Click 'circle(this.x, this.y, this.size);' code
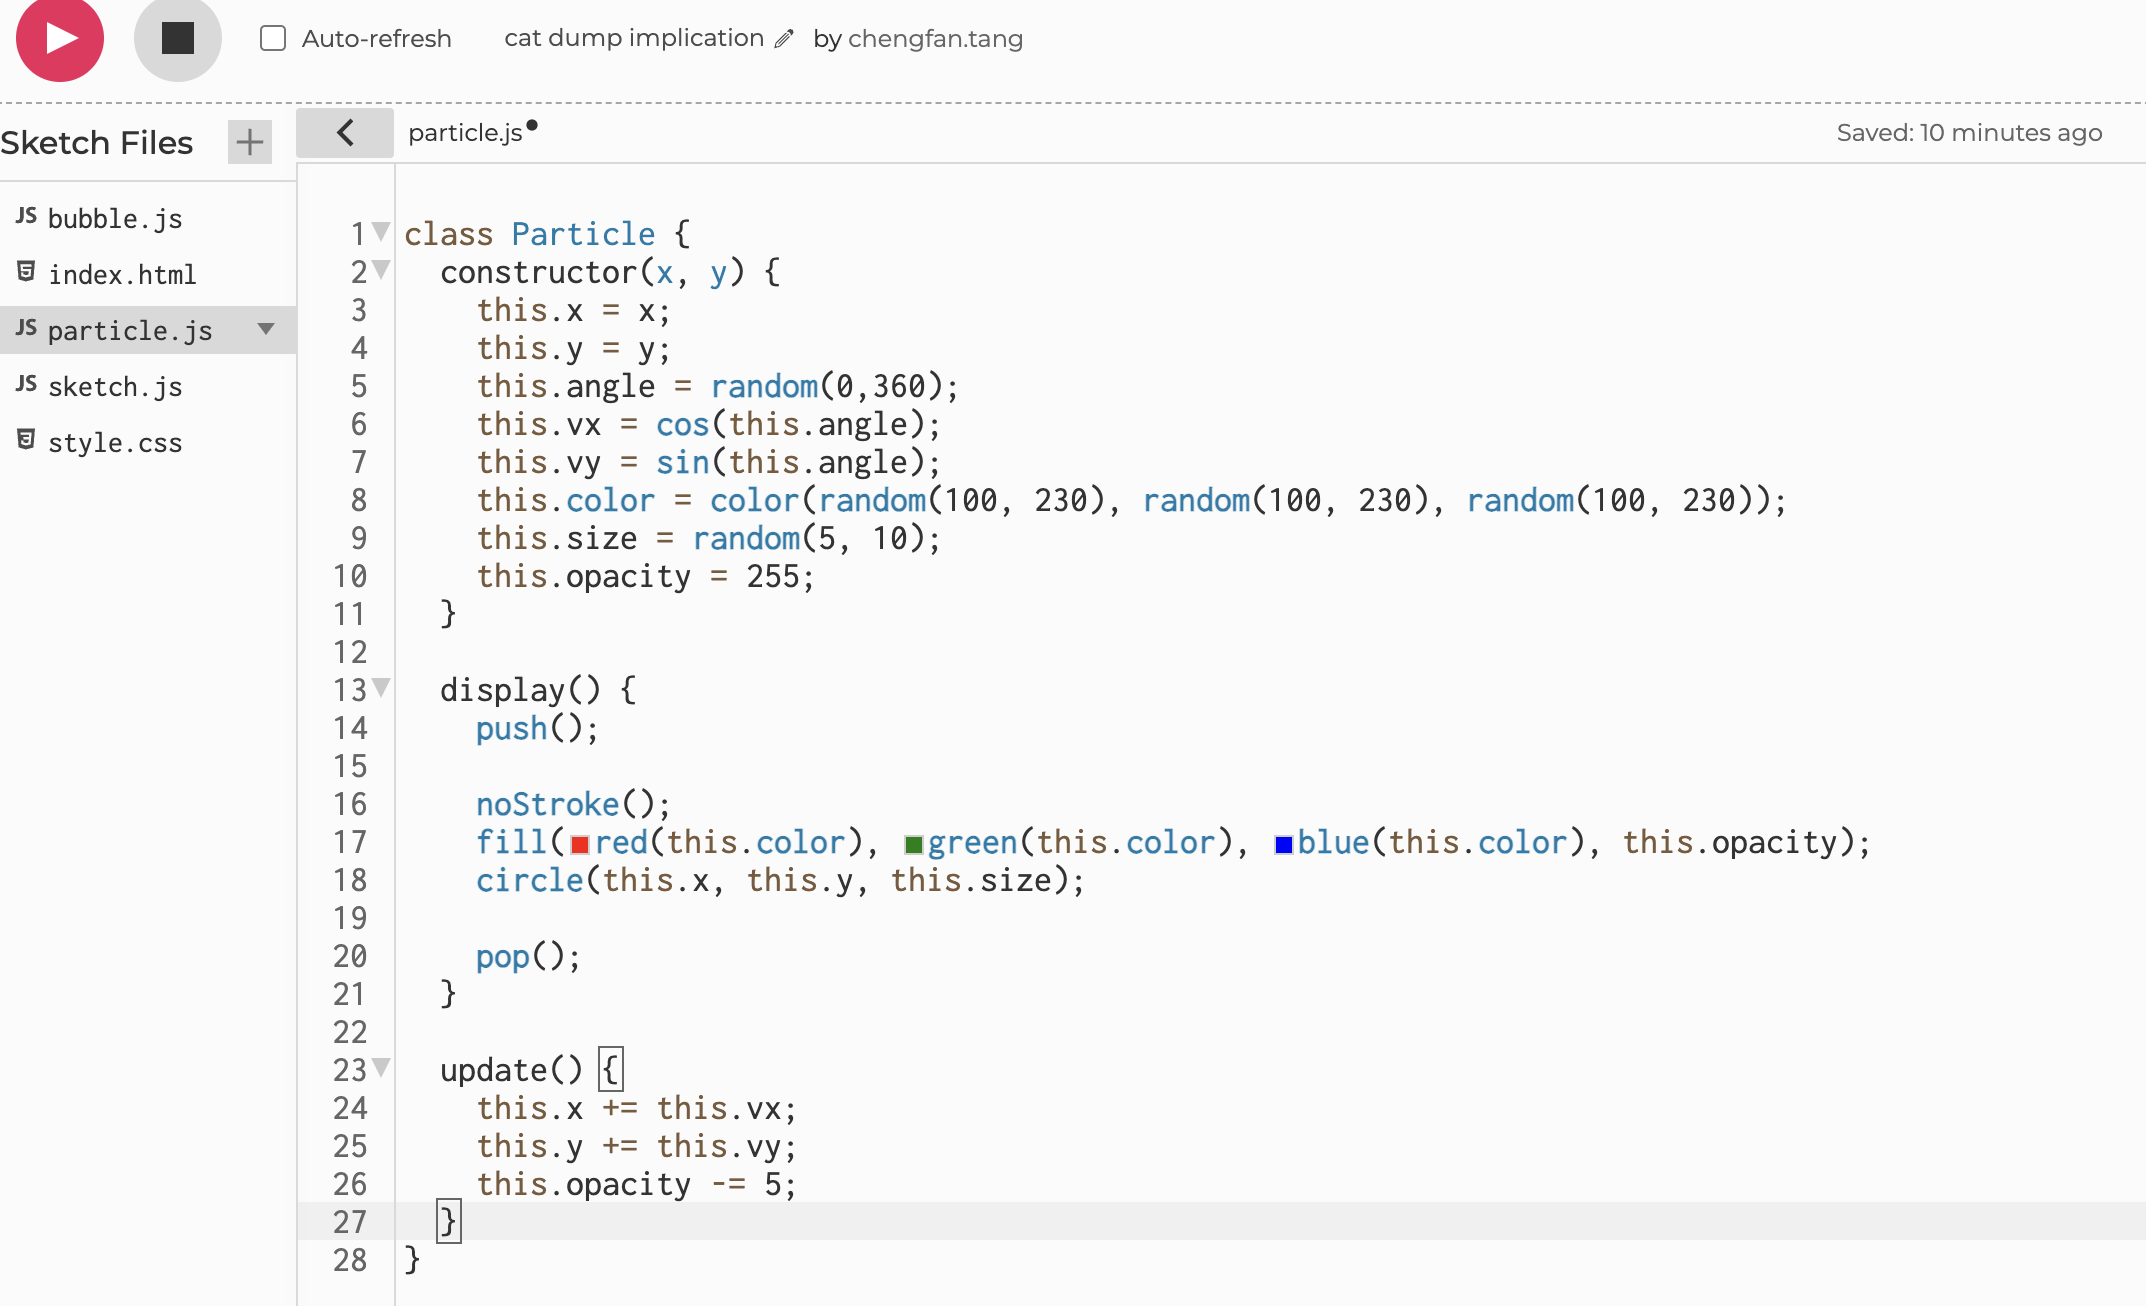This screenshot has width=2146, height=1306. pyautogui.click(x=780, y=881)
